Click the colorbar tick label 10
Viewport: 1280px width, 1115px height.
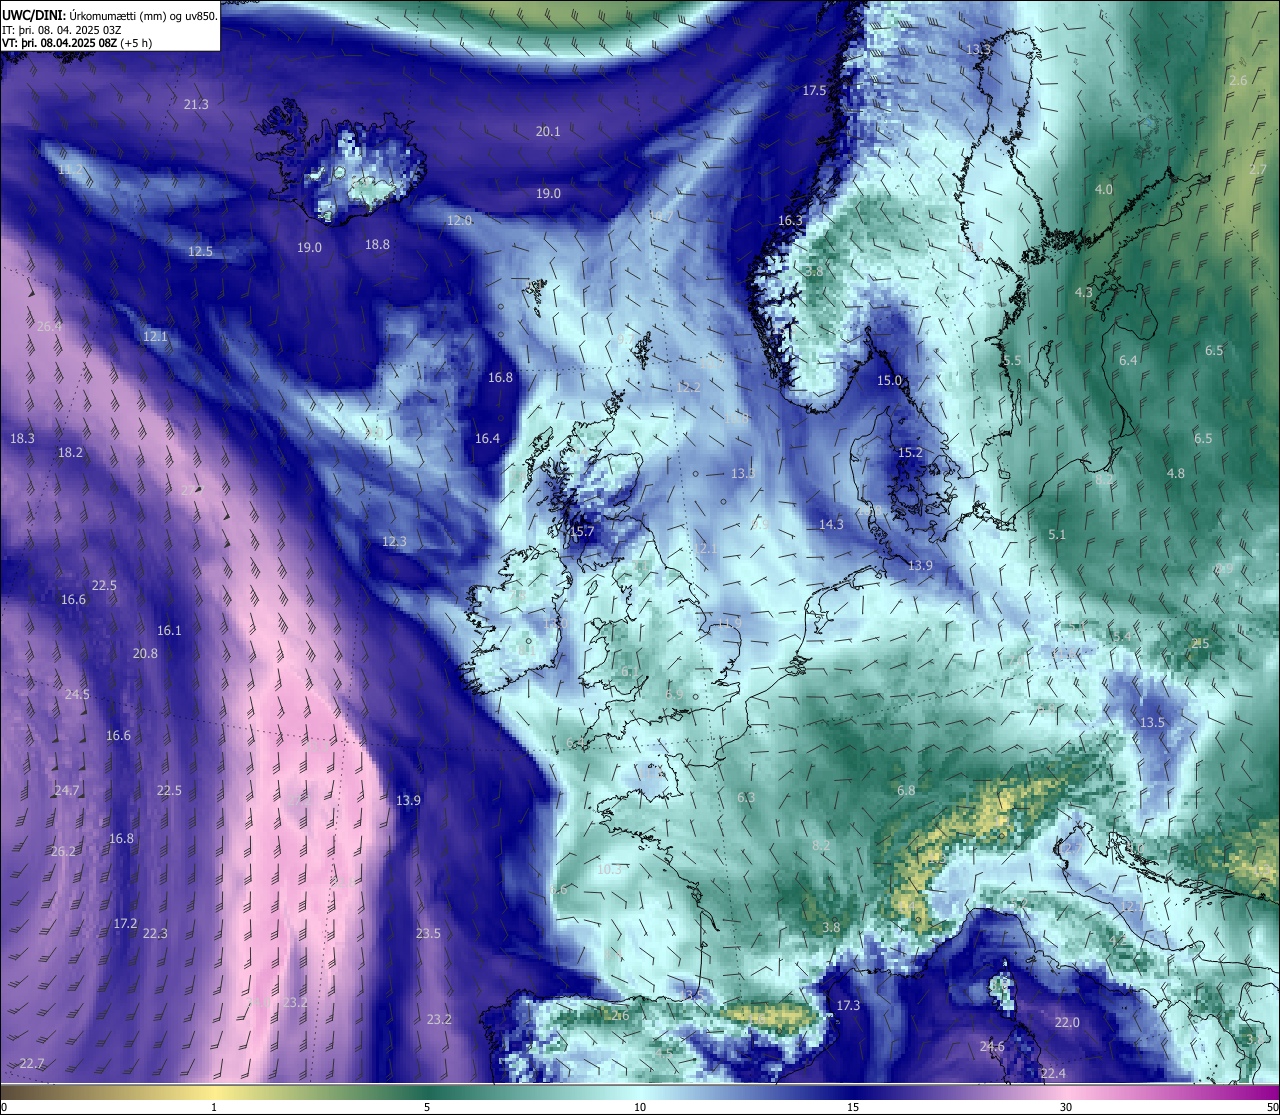click(640, 1106)
